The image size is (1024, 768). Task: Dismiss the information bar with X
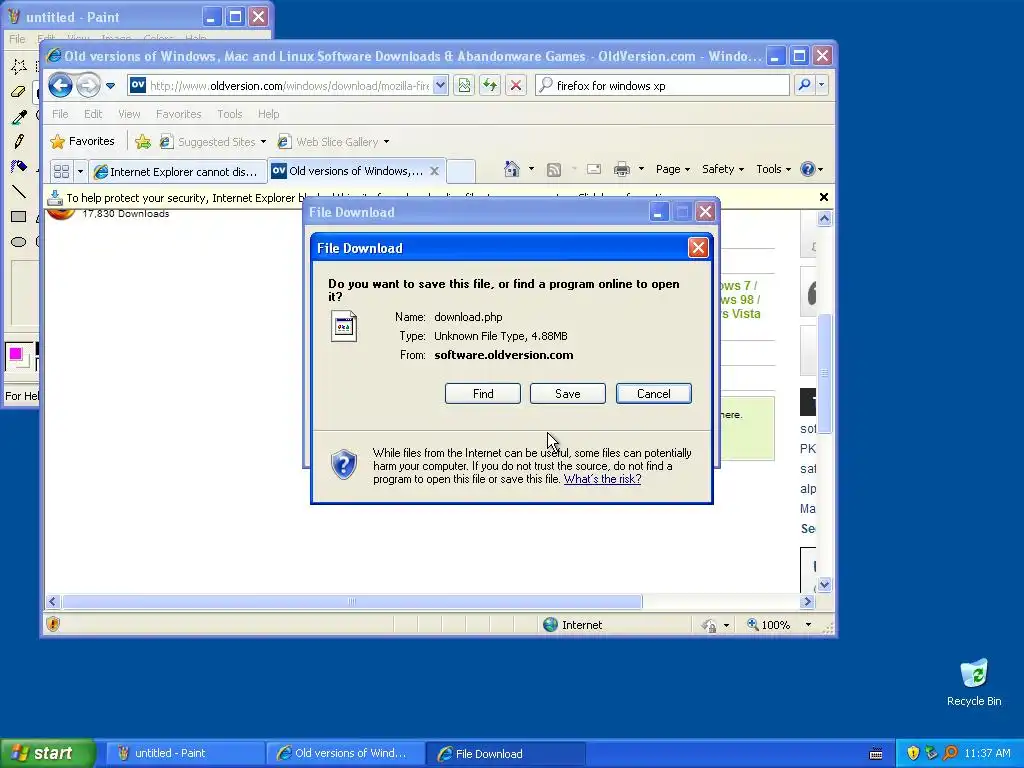824,197
